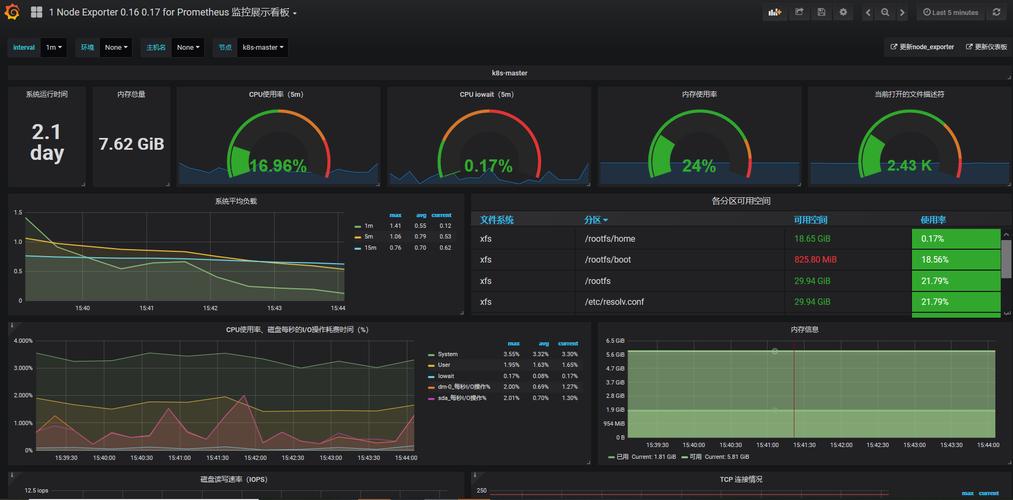Screen dimensions: 1013x500
Task: Open the dashboard title dropdown
Action: (173, 13)
